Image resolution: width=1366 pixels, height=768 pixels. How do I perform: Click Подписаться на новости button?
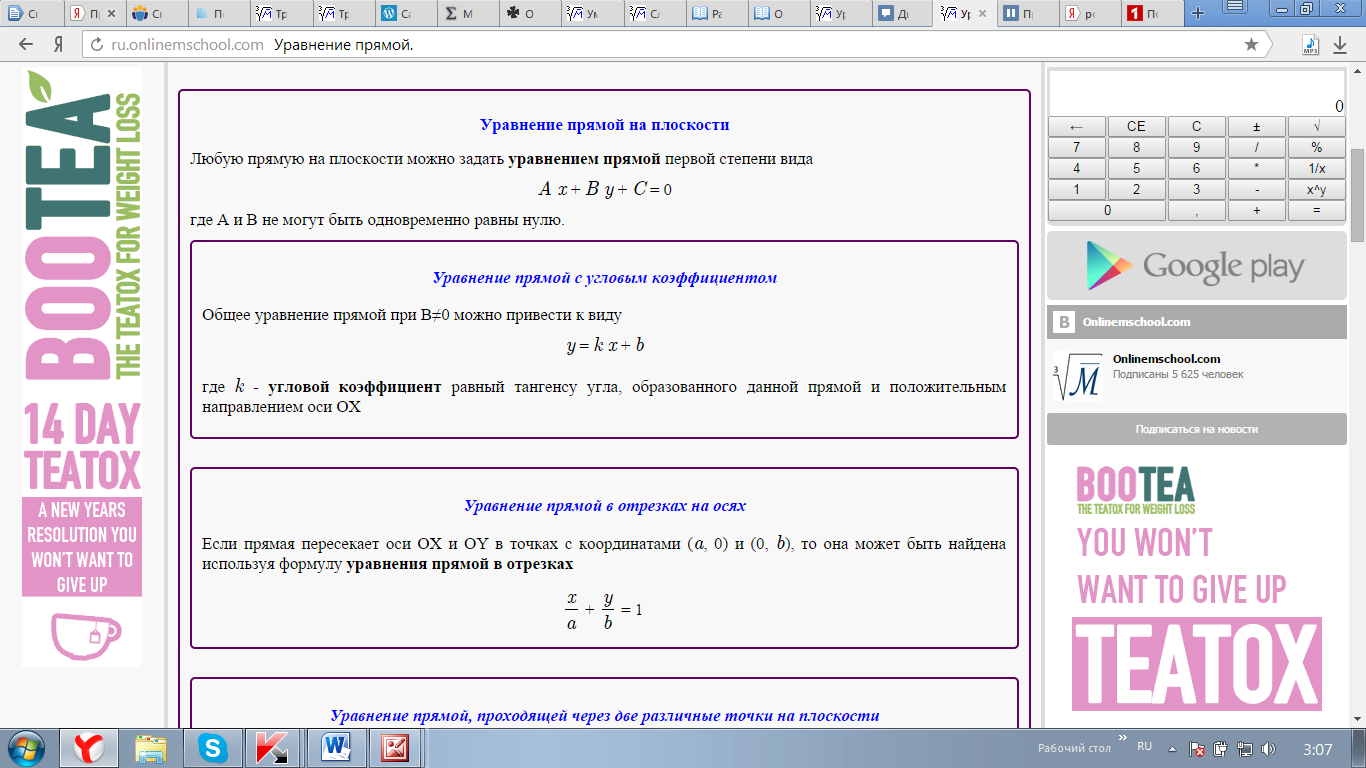click(1197, 429)
